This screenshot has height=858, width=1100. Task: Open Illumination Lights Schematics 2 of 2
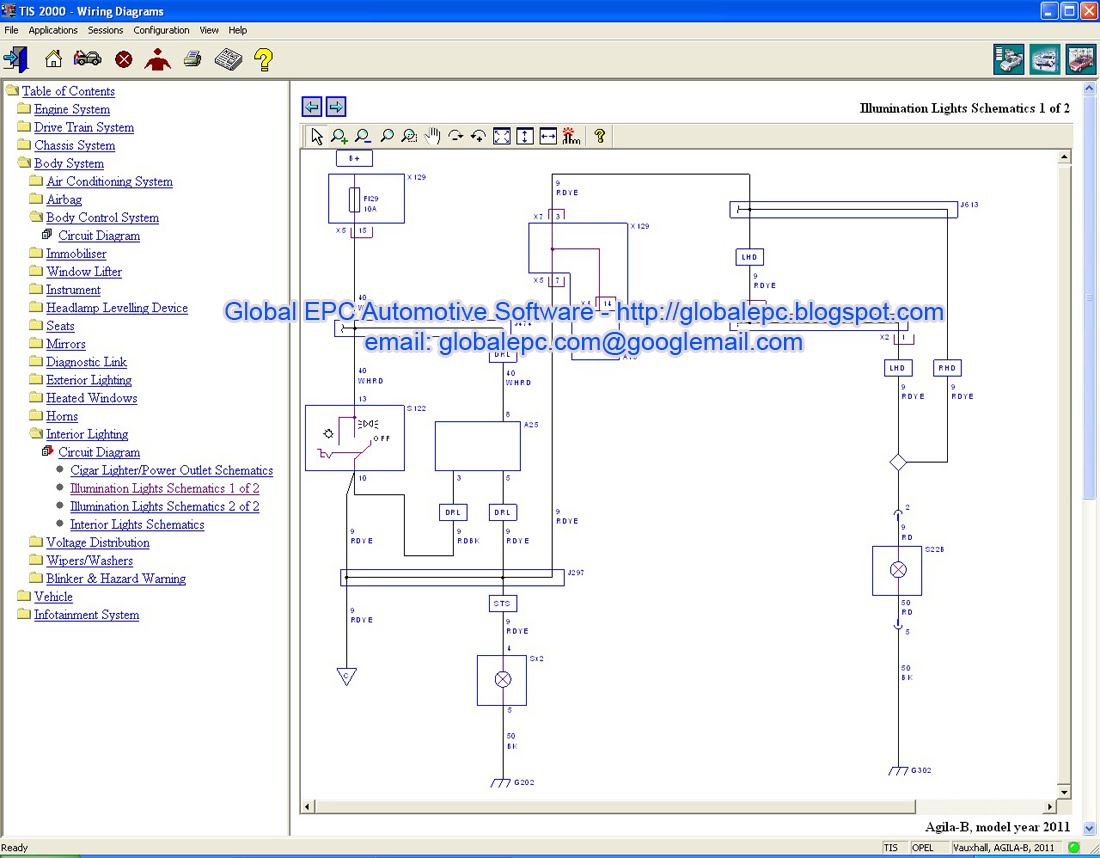click(x=165, y=507)
